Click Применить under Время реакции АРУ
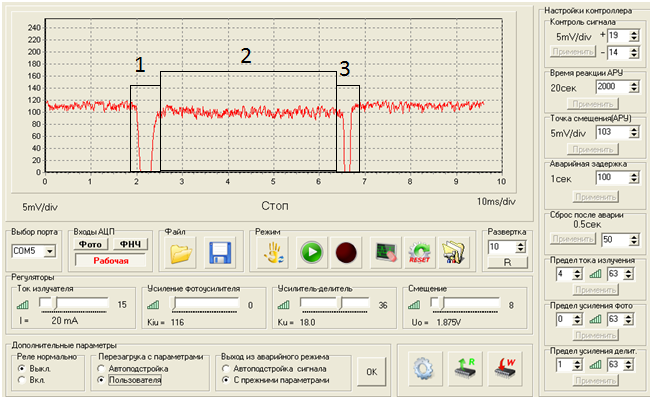This screenshot has width=651, height=399. pos(592,104)
